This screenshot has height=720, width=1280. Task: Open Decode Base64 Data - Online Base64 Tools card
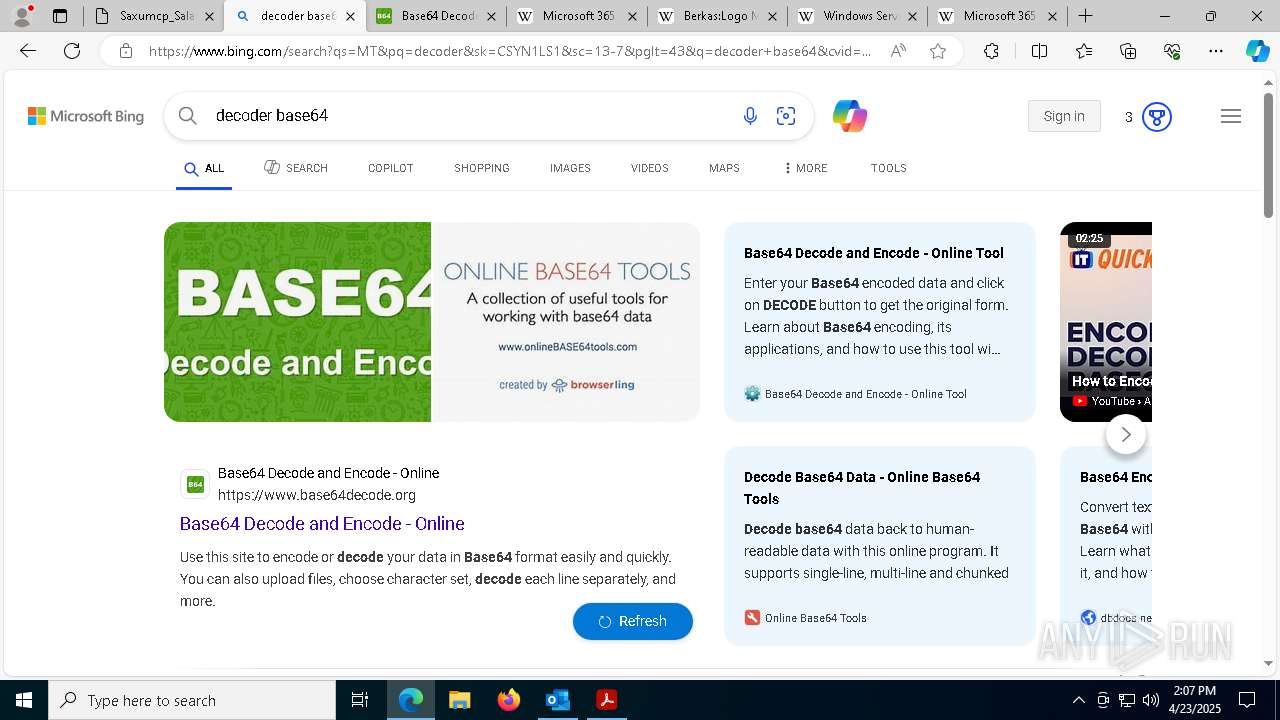click(x=880, y=546)
